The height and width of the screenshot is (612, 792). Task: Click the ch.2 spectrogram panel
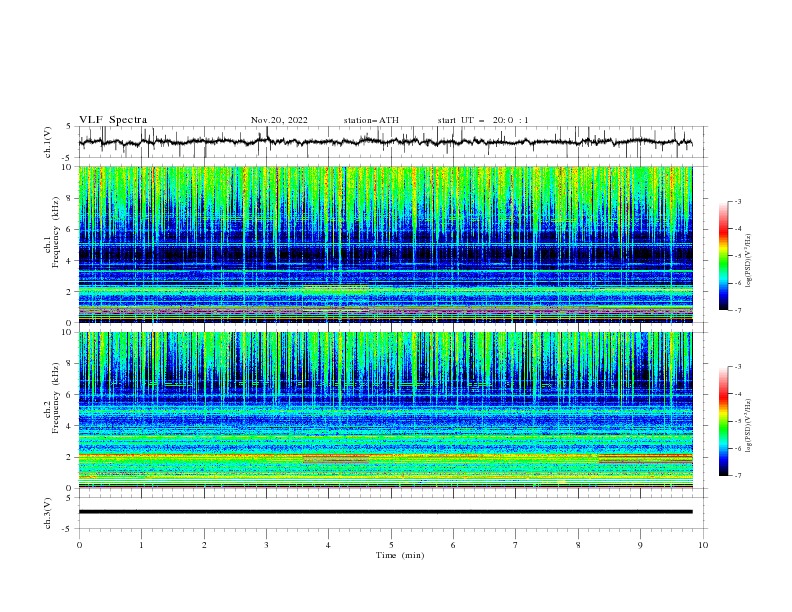pyautogui.click(x=385, y=410)
